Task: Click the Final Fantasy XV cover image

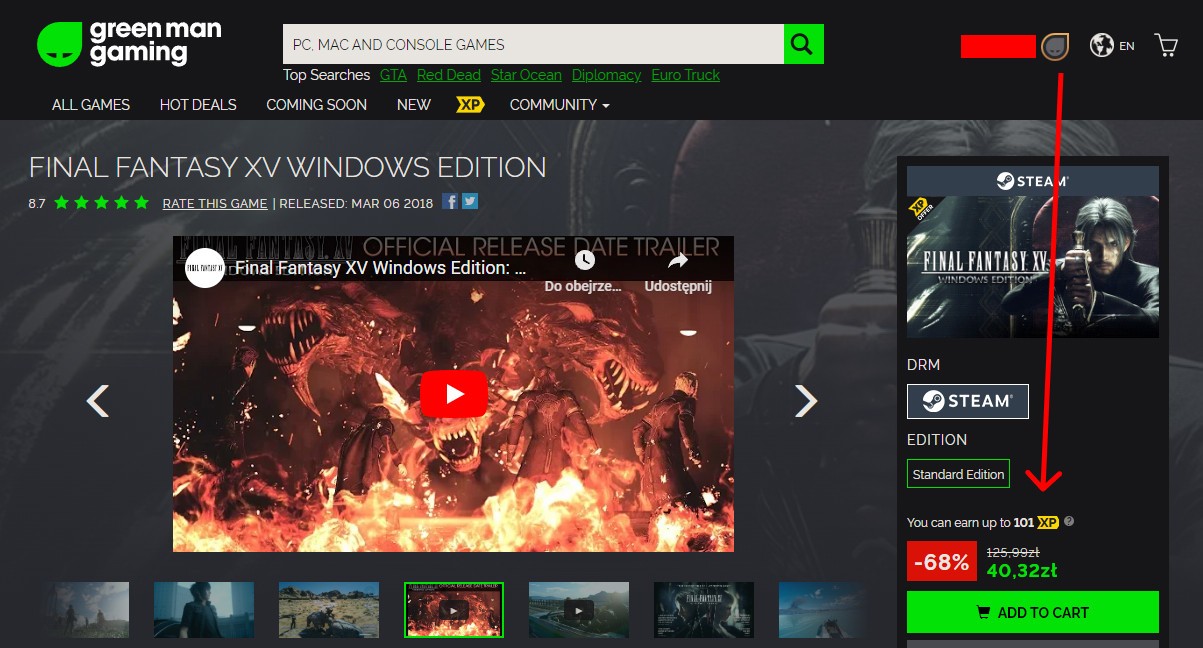Action: click(1033, 267)
